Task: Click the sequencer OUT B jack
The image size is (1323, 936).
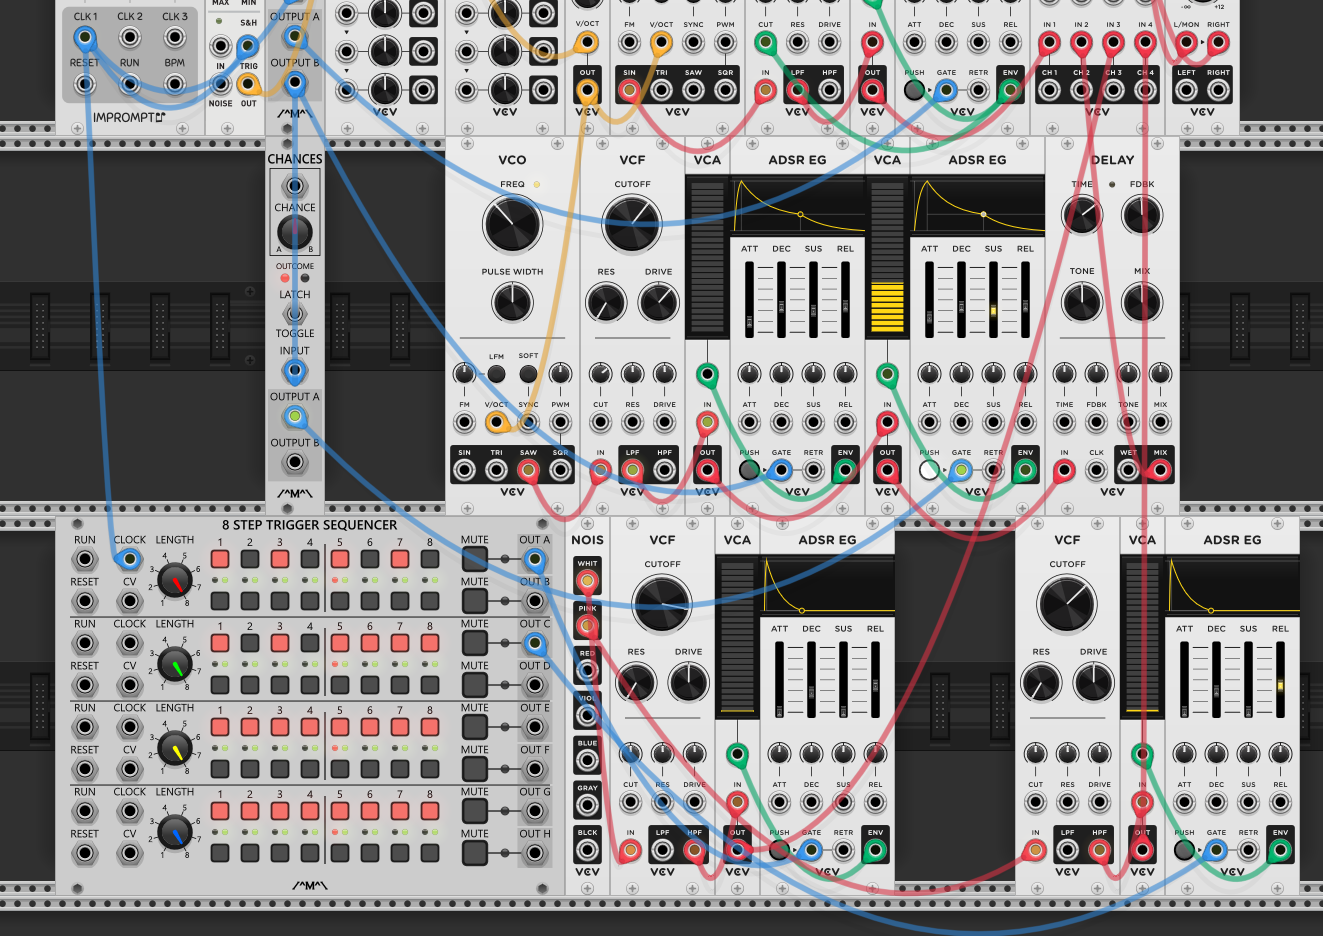Action: click(x=535, y=601)
